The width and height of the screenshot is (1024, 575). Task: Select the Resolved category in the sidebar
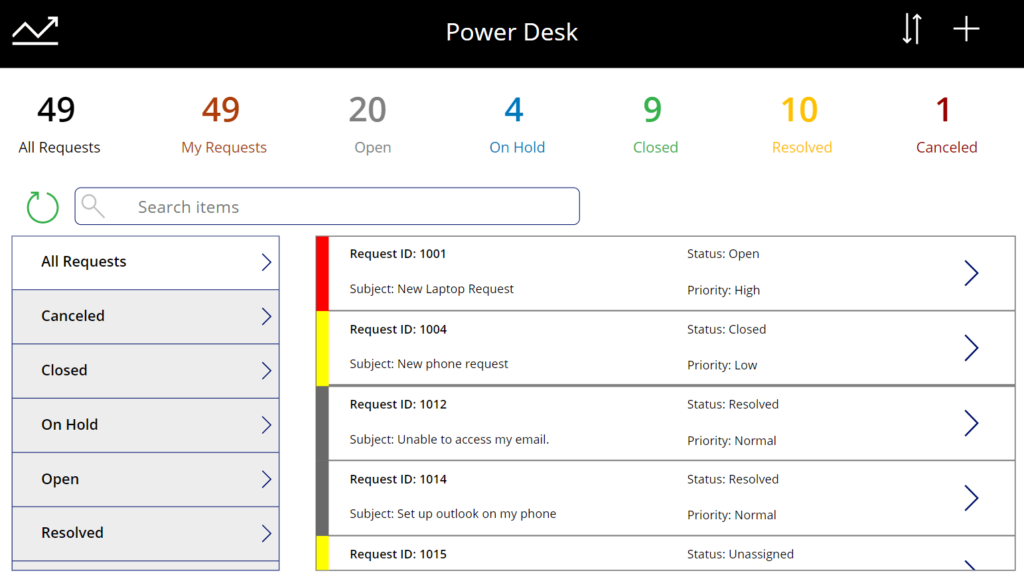pos(146,533)
